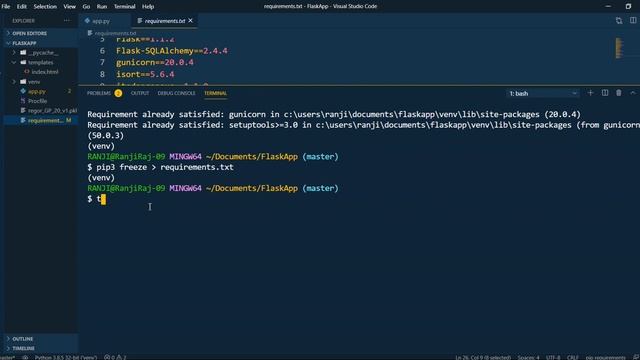Minimize the VS Code window
This screenshot has height=360, width=640.
pos(608,7)
